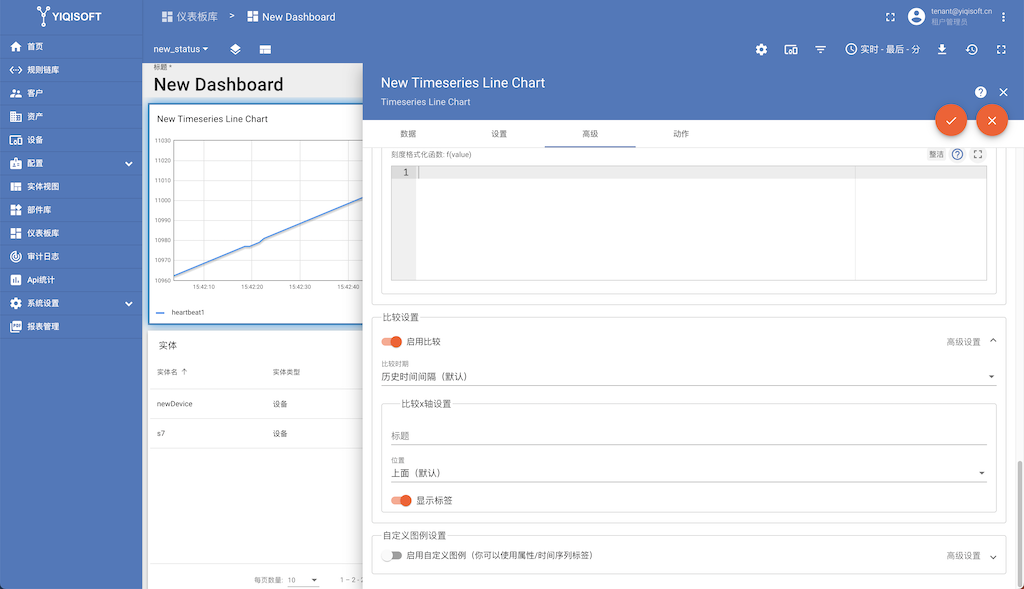Switch to the 设置 tab
The height and width of the screenshot is (589, 1024).
(x=499, y=134)
